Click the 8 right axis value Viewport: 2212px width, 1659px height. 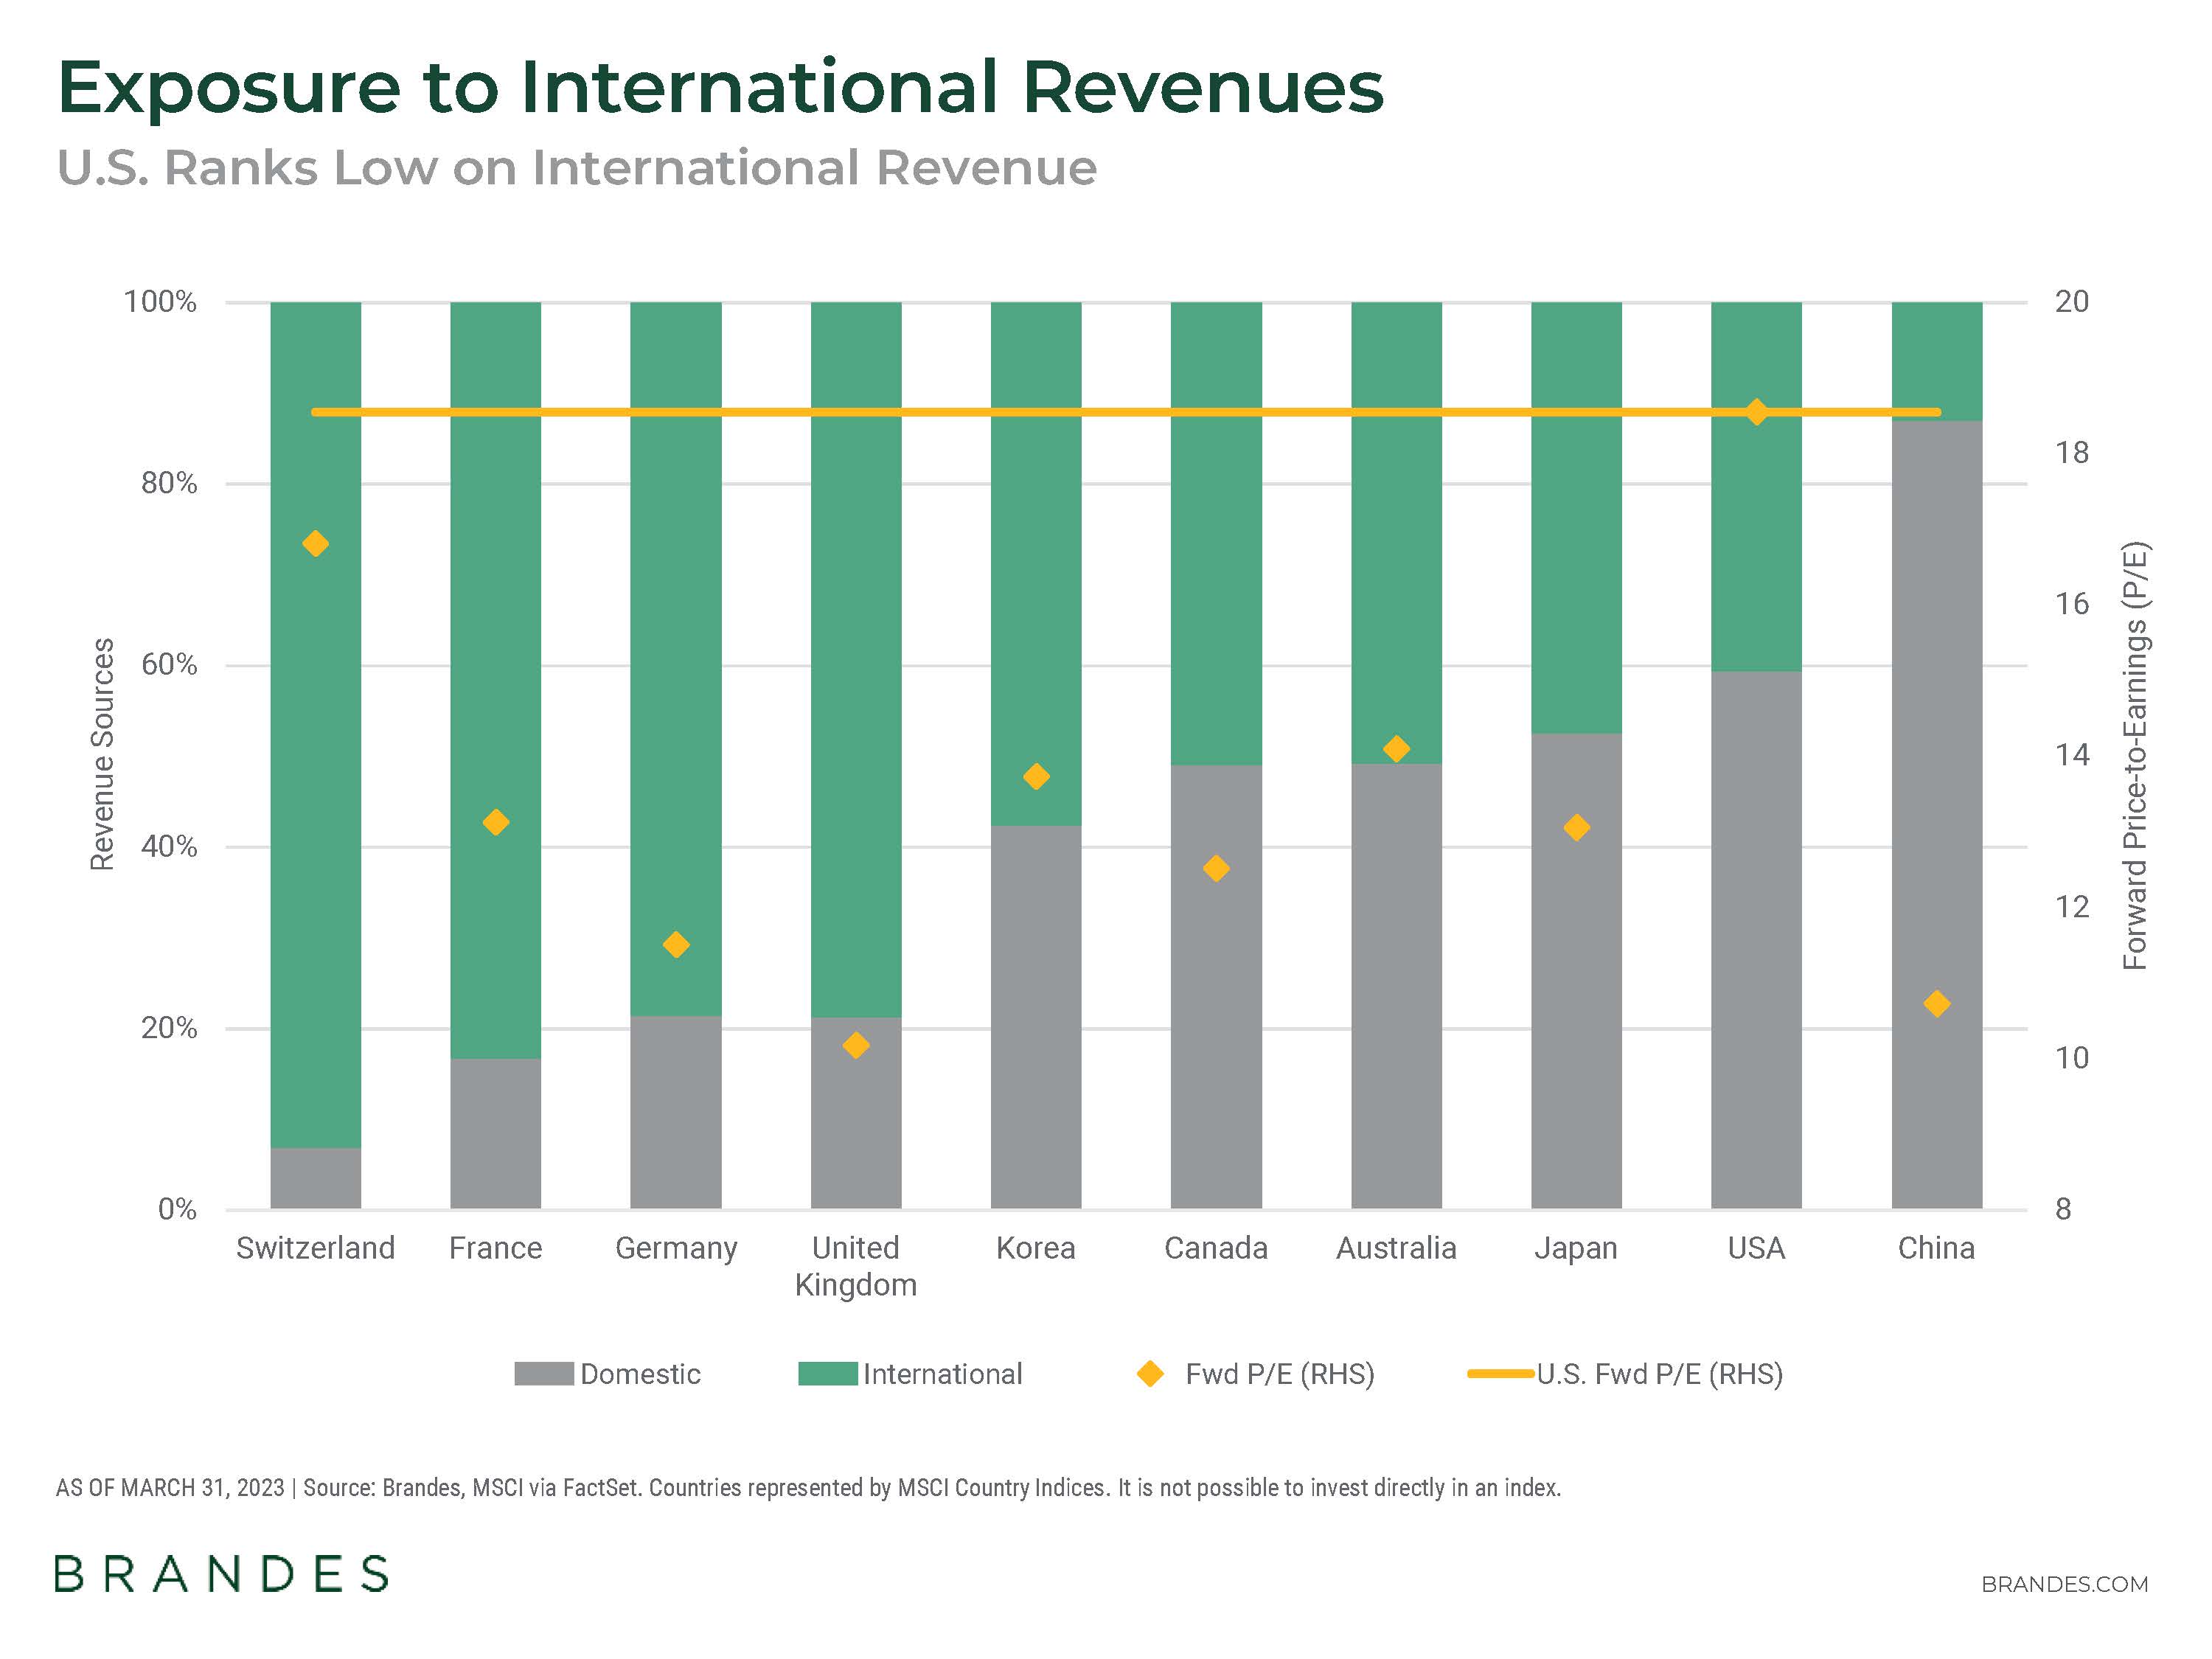tap(2063, 1209)
